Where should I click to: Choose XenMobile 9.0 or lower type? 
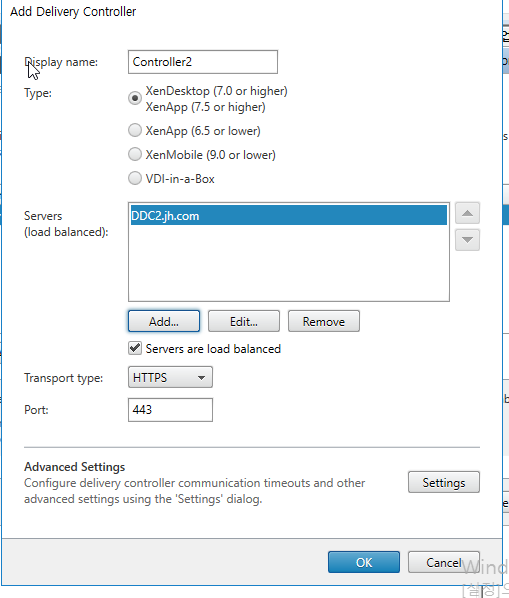point(135,154)
